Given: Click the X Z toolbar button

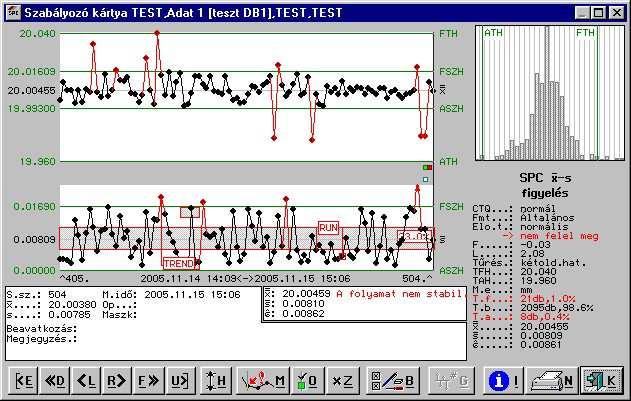Looking at the screenshot, I should 343,380.
